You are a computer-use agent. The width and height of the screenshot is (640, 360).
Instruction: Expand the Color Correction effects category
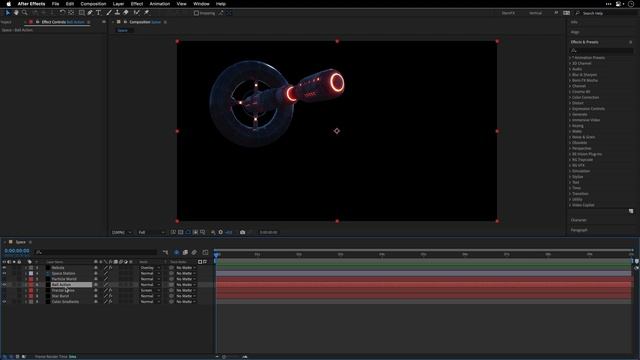click(x=570, y=98)
